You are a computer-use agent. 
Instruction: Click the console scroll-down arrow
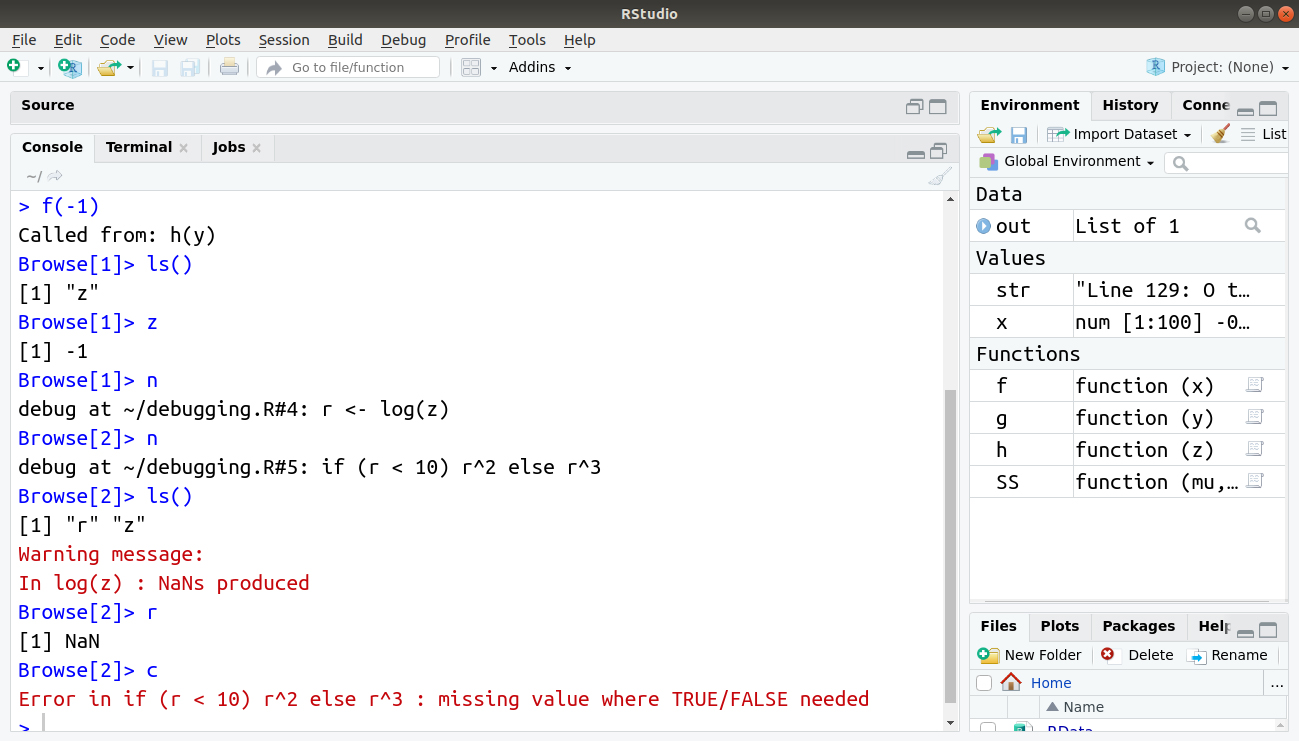point(950,723)
